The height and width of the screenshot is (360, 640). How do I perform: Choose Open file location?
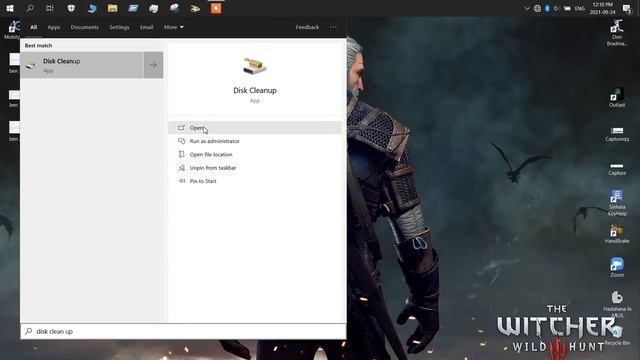(x=255, y=155)
